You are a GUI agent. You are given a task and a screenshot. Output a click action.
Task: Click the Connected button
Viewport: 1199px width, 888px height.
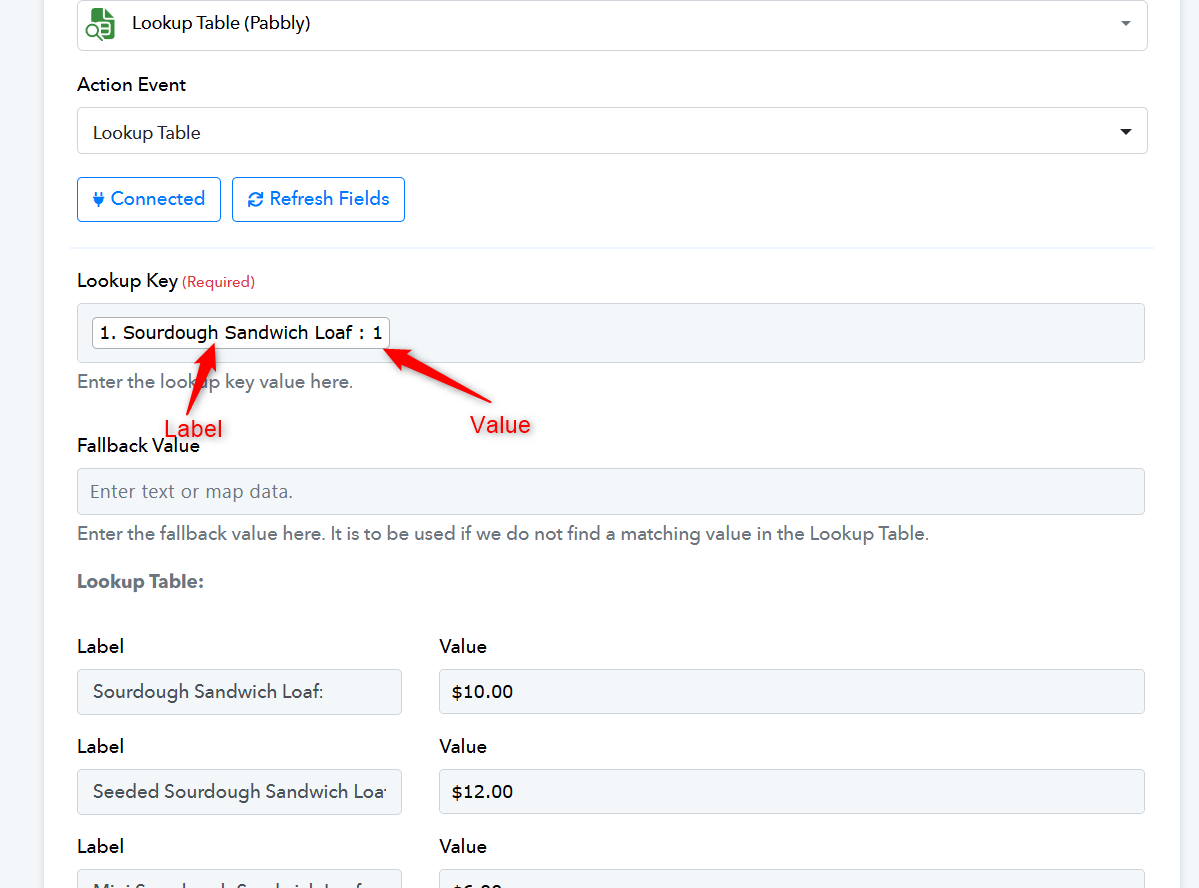point(149,200)
